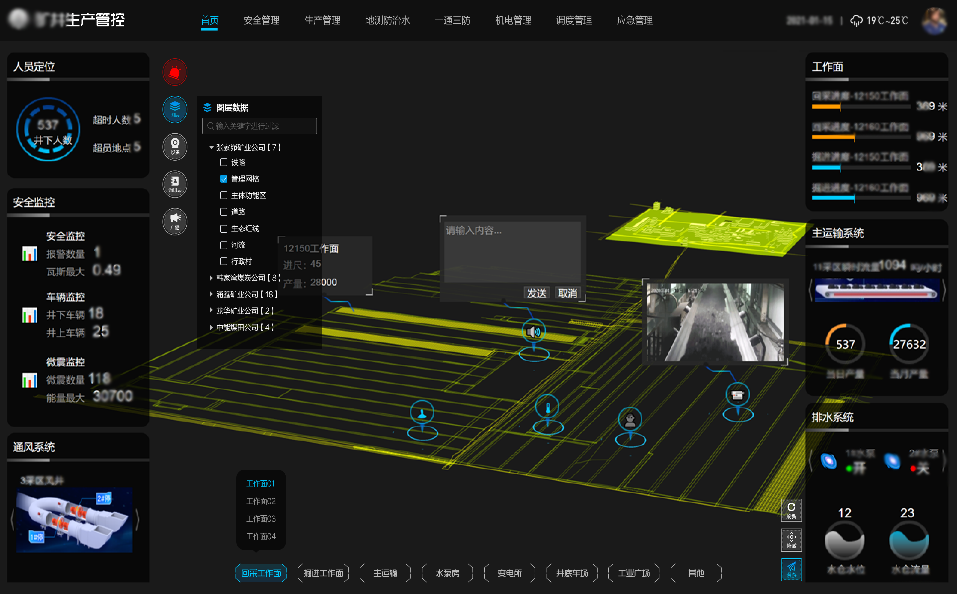This screenshot has height=594, width=957.
Task: Expand the company tree node marked [16]
Action: click(211, 294)
